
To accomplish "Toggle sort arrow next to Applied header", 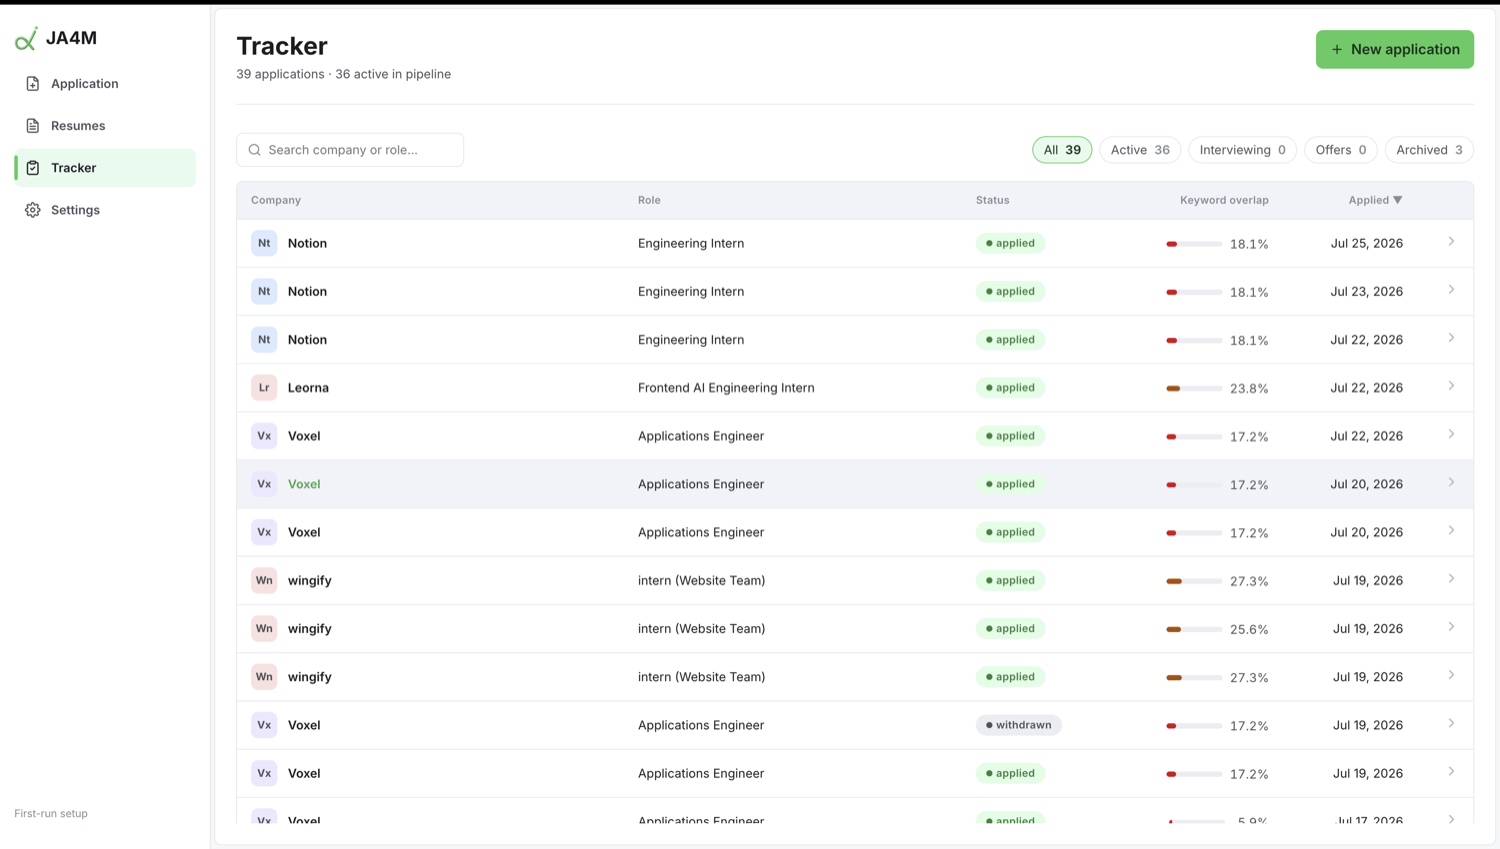I will [x=1398, y=200].
